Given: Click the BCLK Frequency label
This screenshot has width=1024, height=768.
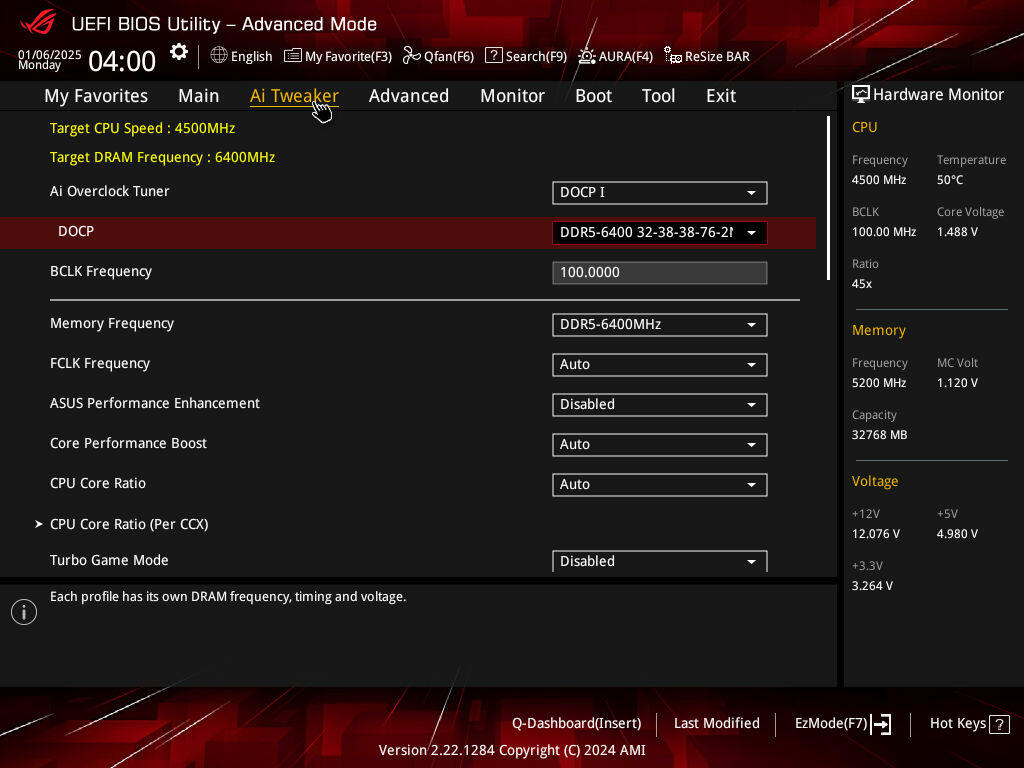Looking at the screenshot, I should (101, 271).
